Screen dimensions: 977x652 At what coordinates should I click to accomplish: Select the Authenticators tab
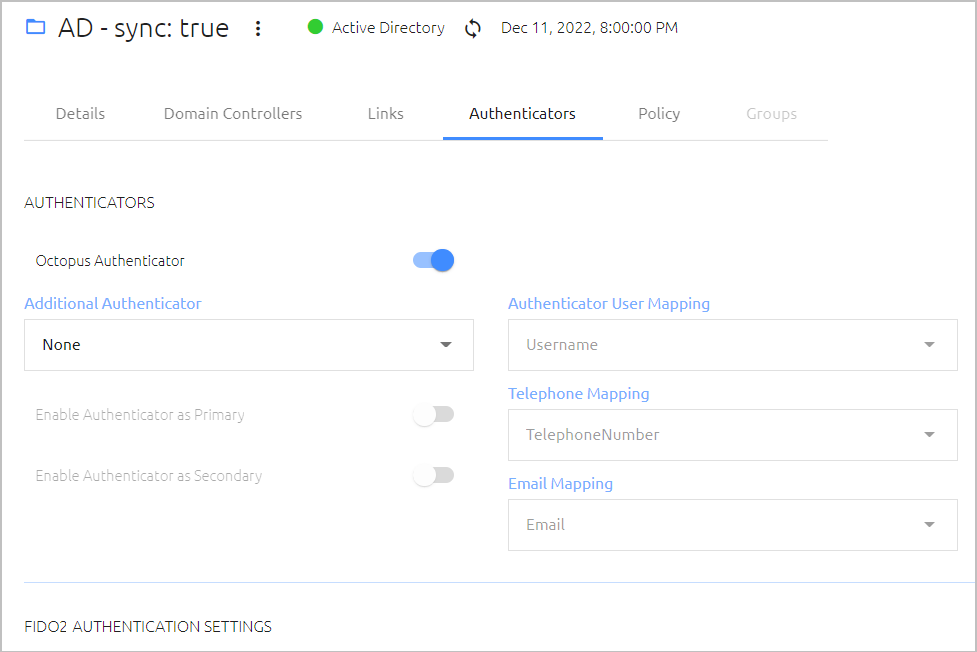coord(522,113)
